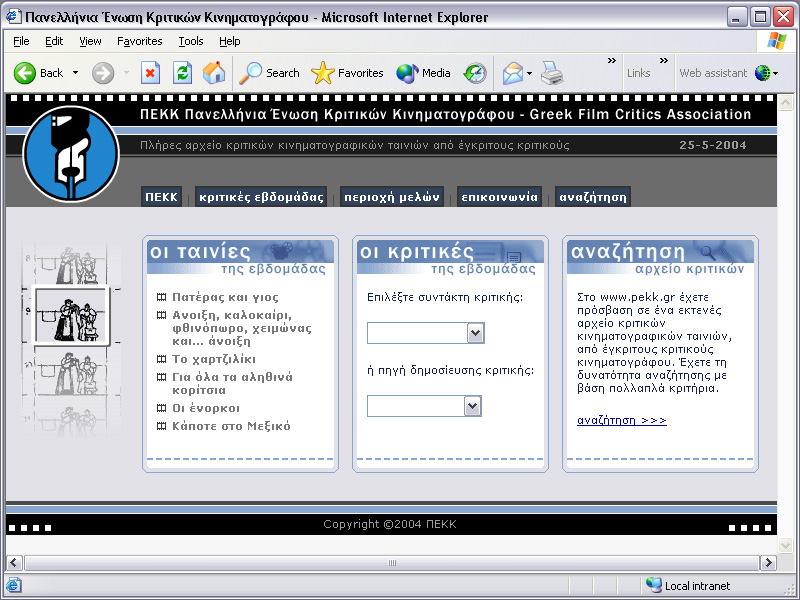Click the vertical scrollbar down arrow

coord(785,545)
